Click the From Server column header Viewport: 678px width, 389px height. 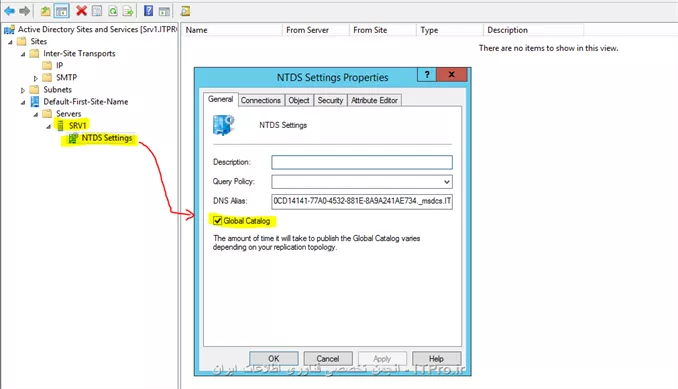(315, 30)
